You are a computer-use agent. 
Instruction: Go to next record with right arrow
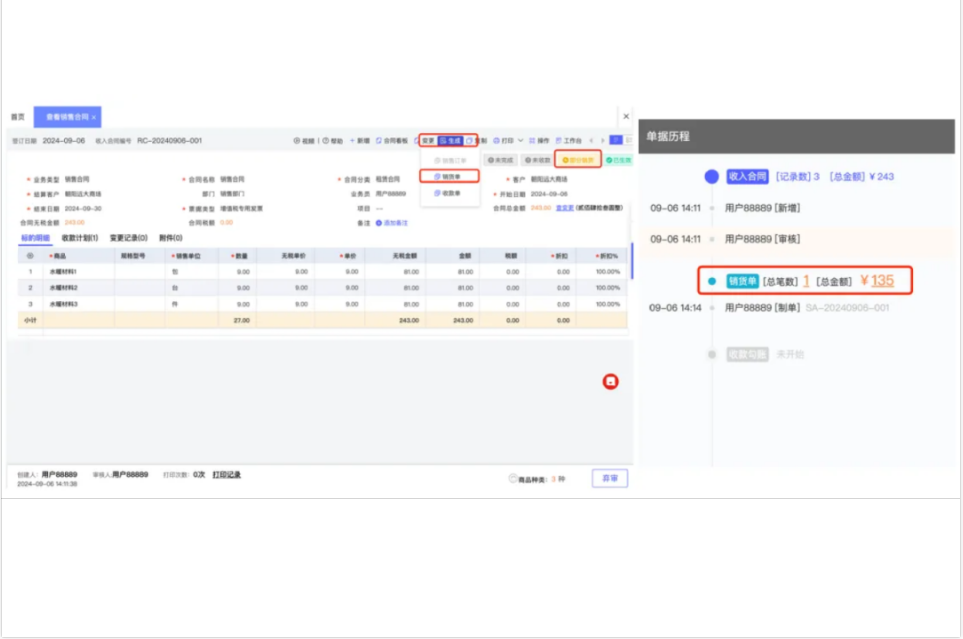click(x=602, y=141)
